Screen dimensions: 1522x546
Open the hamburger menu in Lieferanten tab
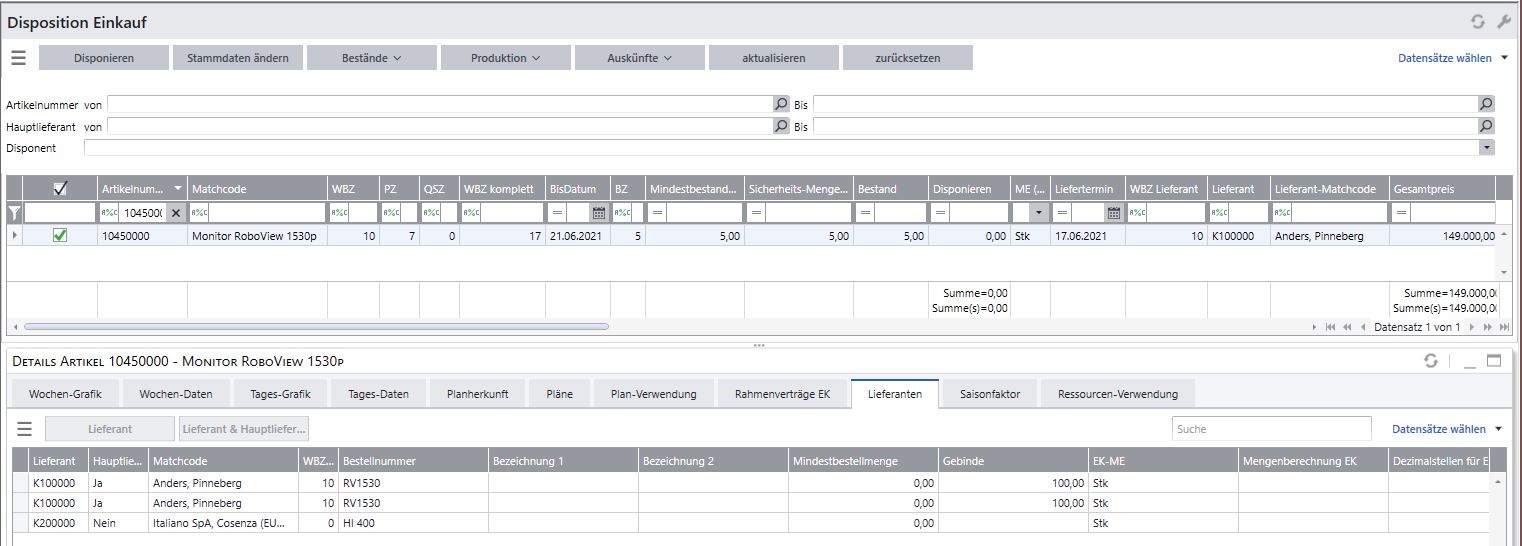(x=25, y=429)
